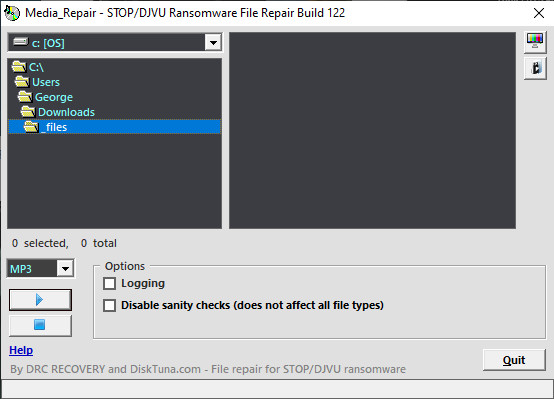Image resolution: width=554 pixels, height=399 pixels.
Task: Start the repair with the play button
Action: point(40,300)
